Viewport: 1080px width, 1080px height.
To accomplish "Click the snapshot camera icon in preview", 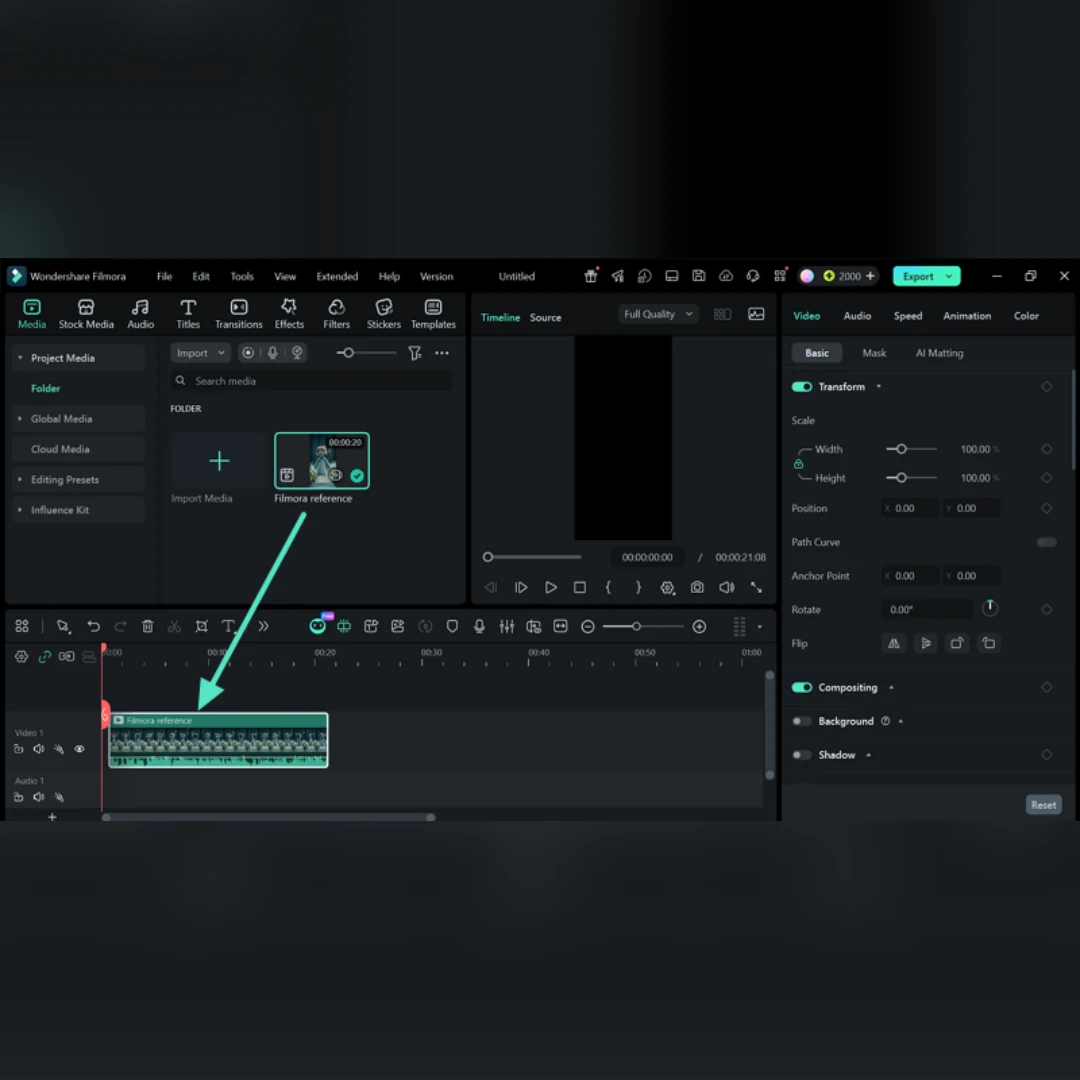I will coord(697,588).
